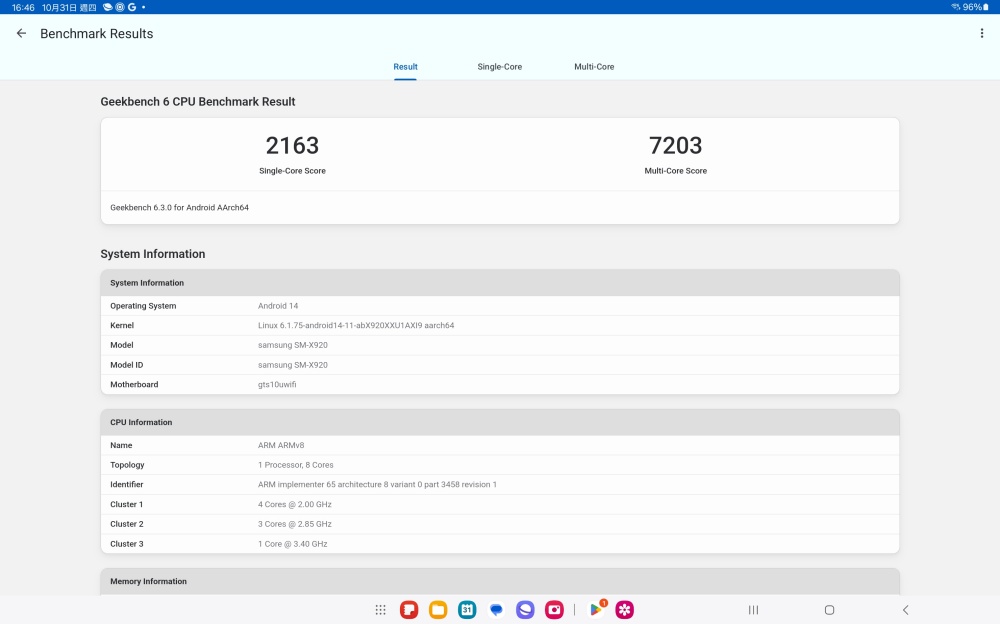Viewport: 1000px width, 624px height.
Task: Tap the Motherboard label
Action: [134, 385]
